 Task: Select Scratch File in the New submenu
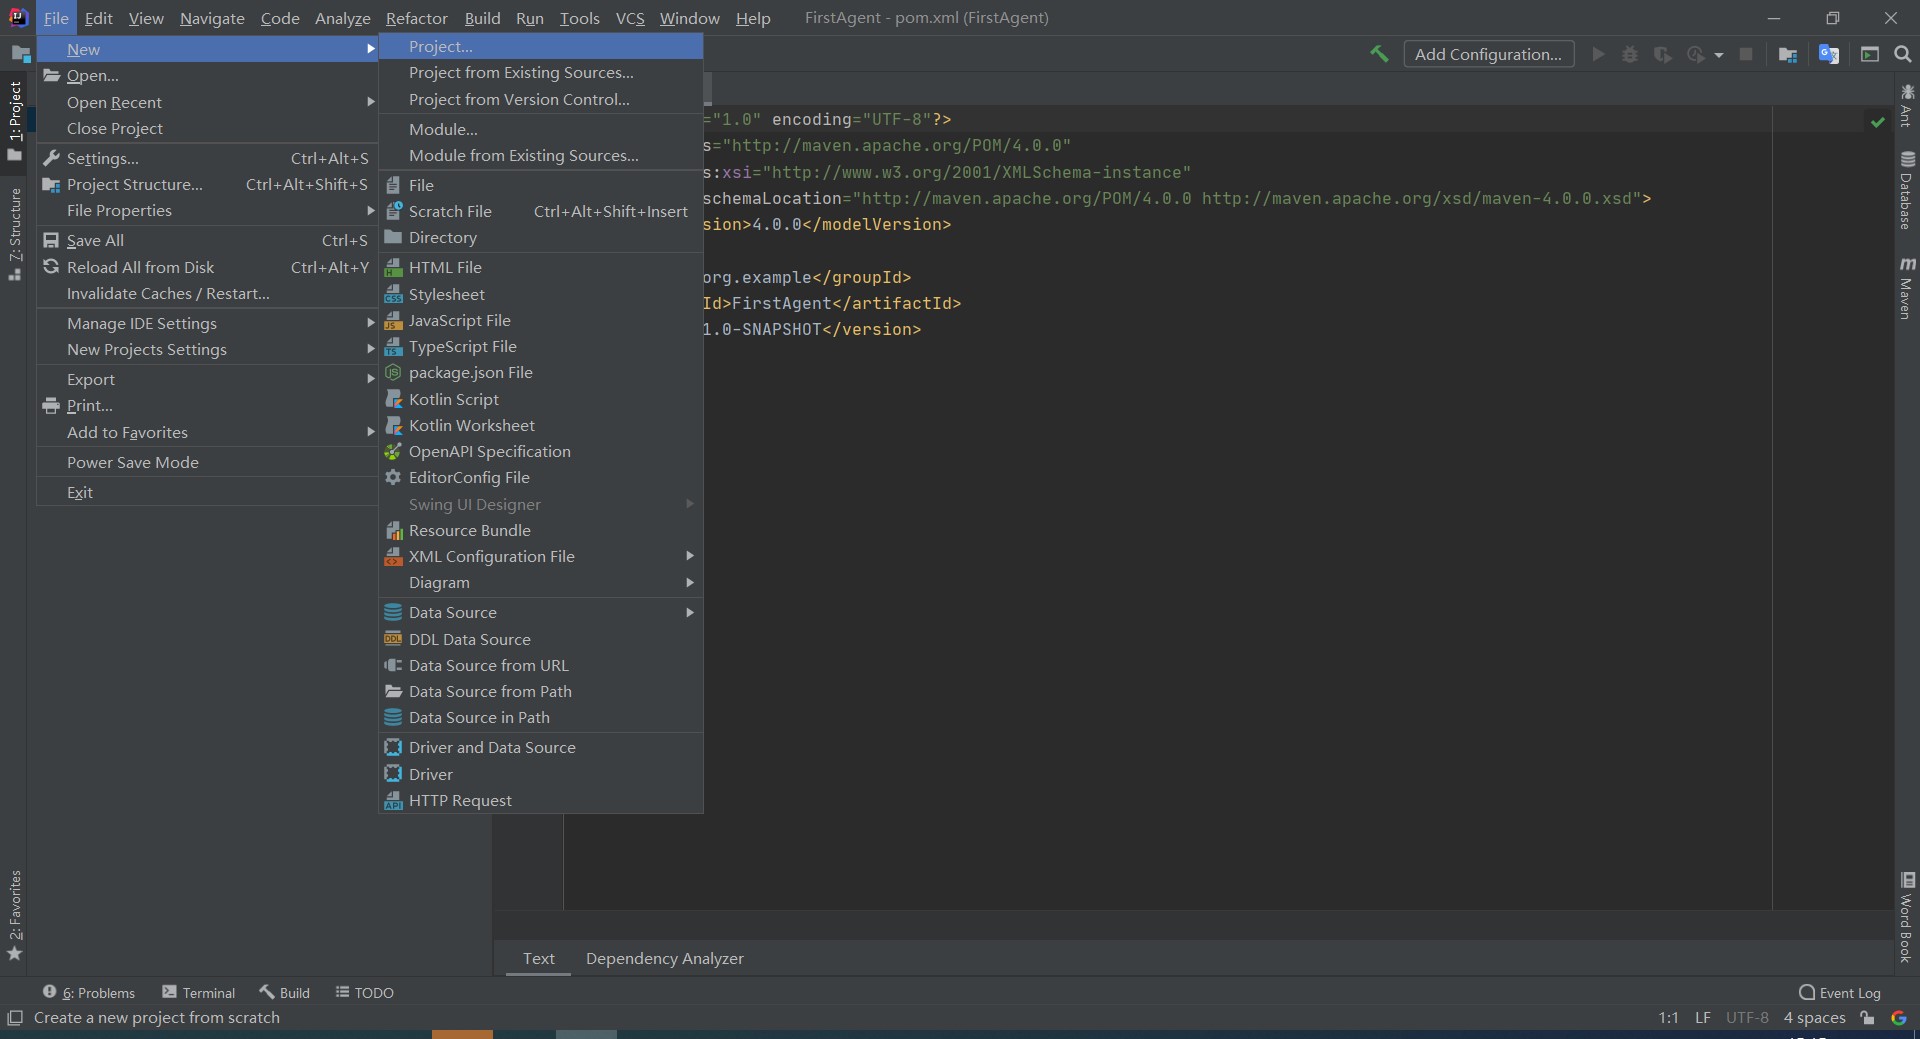click(541, 211)
